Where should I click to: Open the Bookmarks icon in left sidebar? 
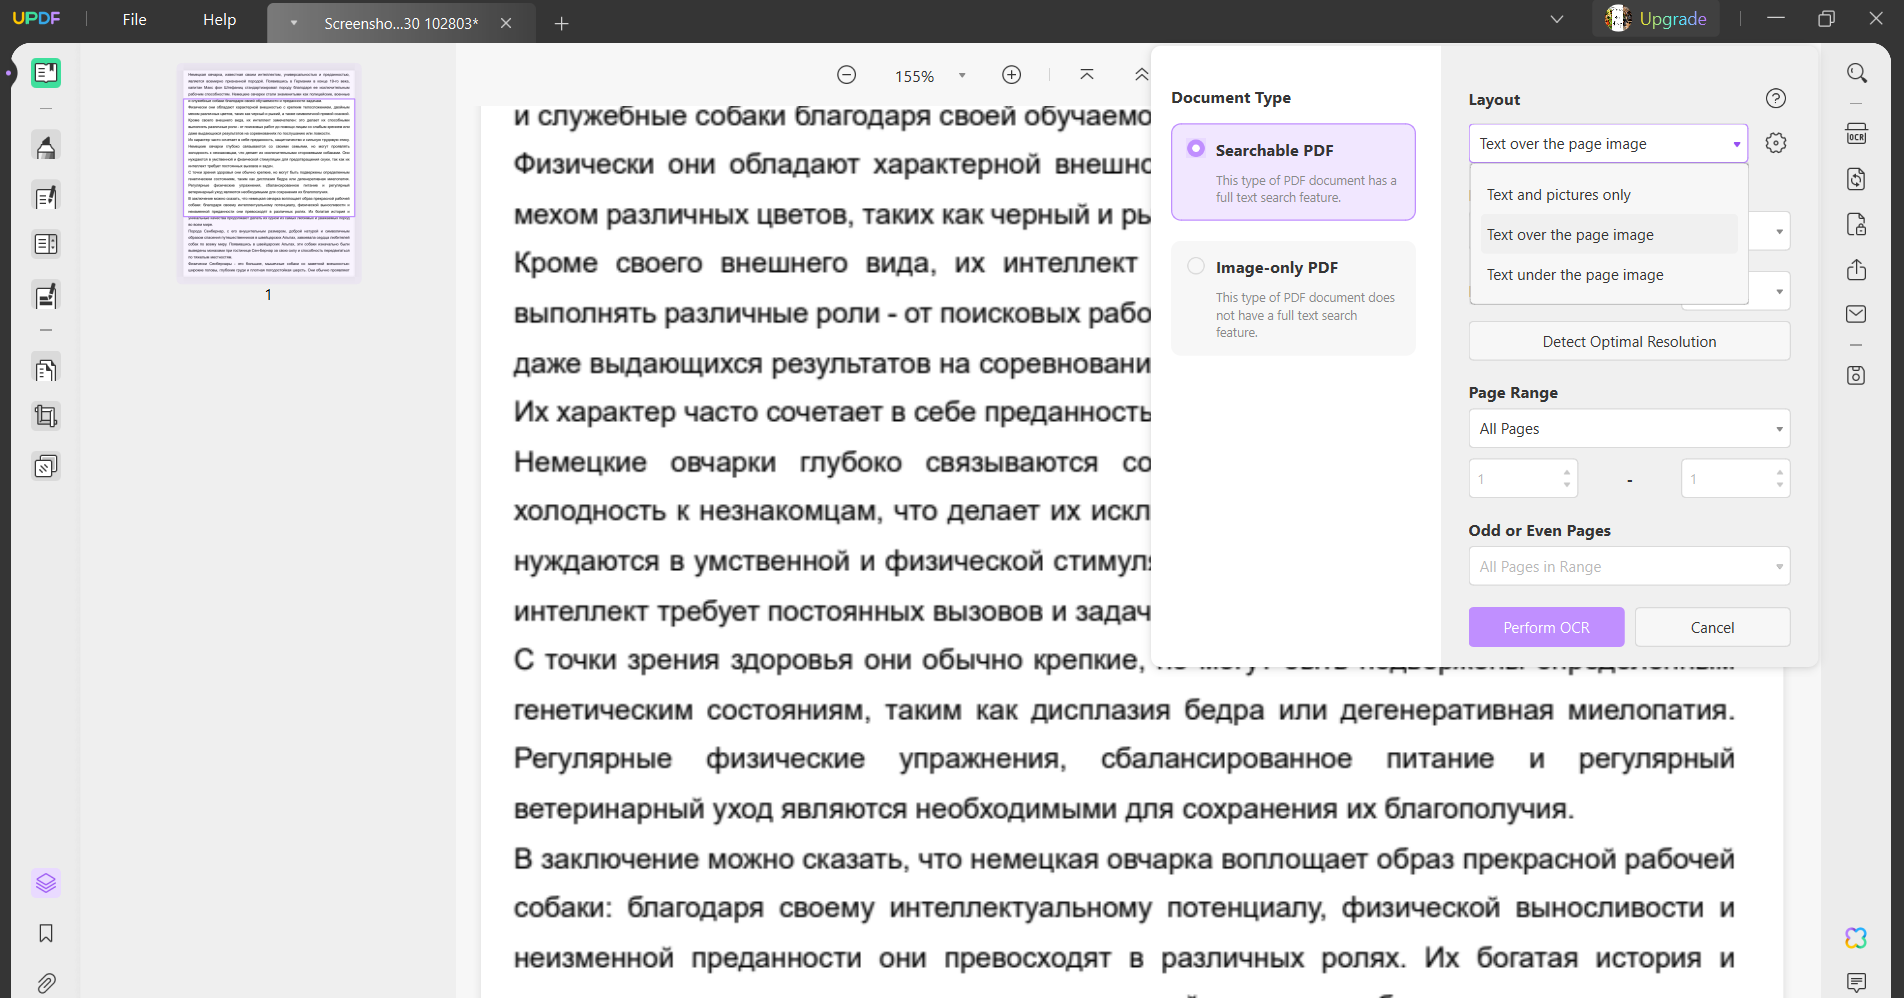pos(46,933)
